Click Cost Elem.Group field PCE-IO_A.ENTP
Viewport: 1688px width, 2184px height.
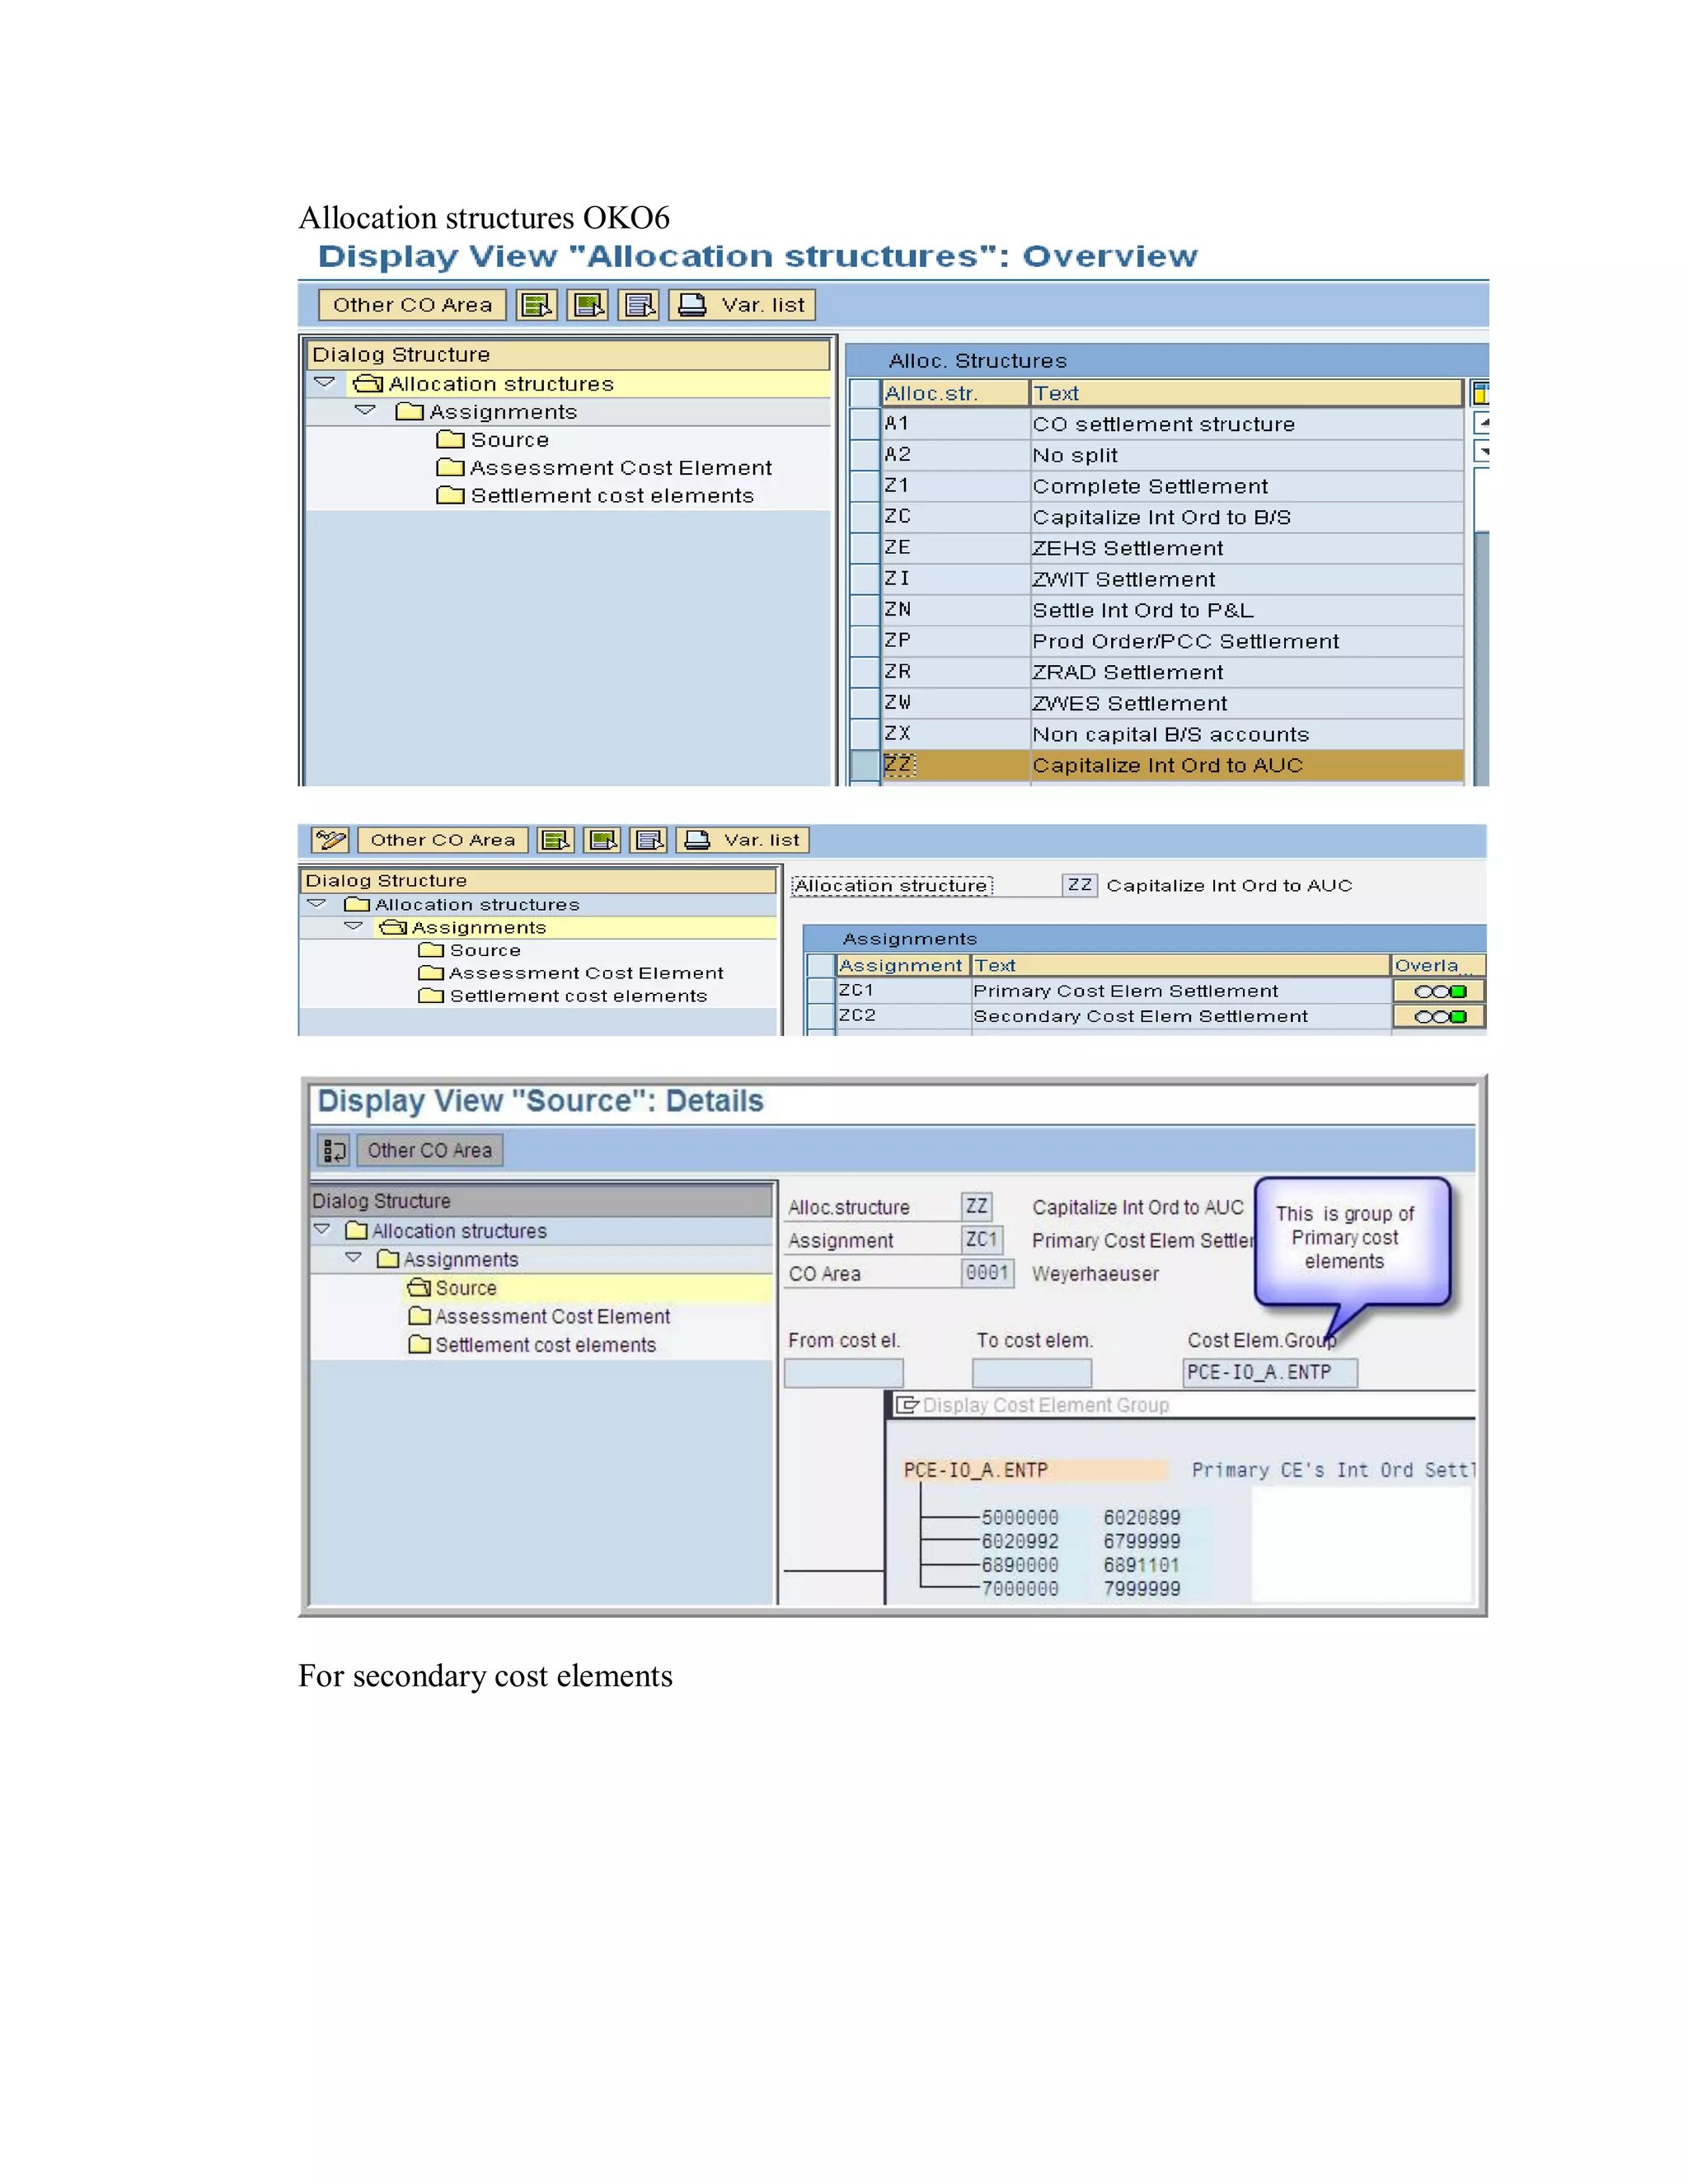click(1270, 1373)
